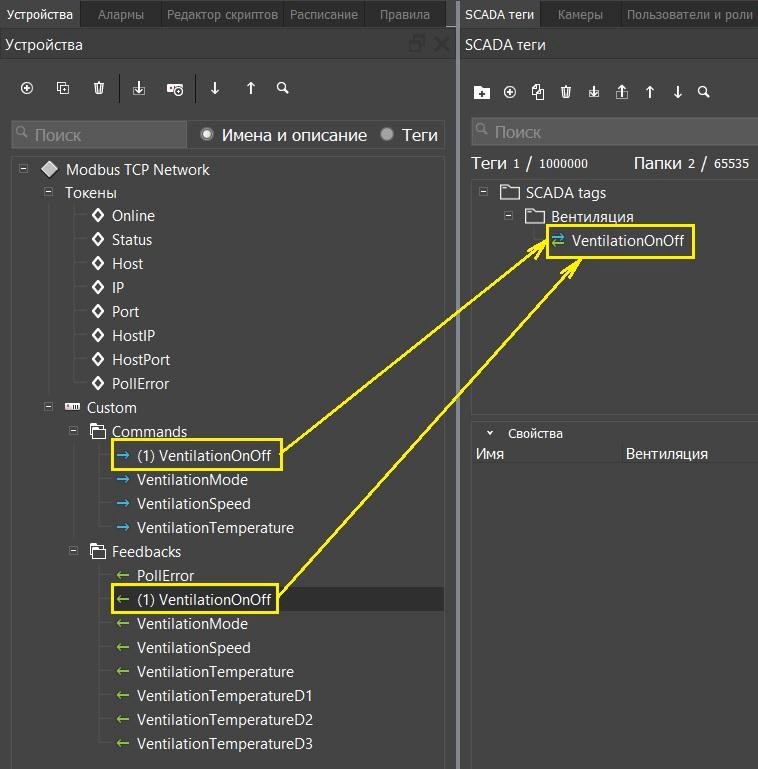Click the add tag plus icon in SCADA toolbar
Image resolution: width=758 pixels, height=769 pixels.
pyautogui.click(x=510, y=92)
